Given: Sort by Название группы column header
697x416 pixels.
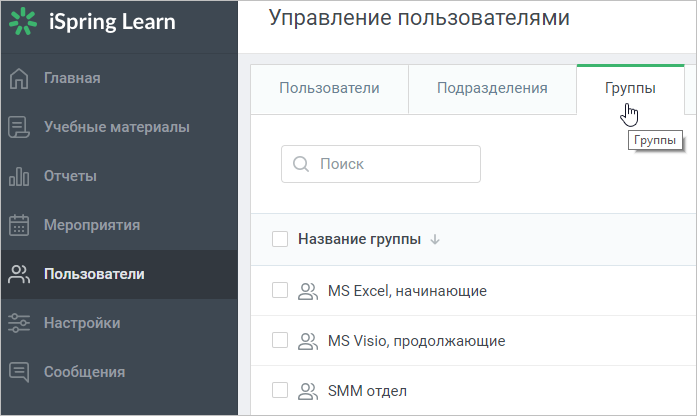Looking at the screenshot, I should click(359, 239).
